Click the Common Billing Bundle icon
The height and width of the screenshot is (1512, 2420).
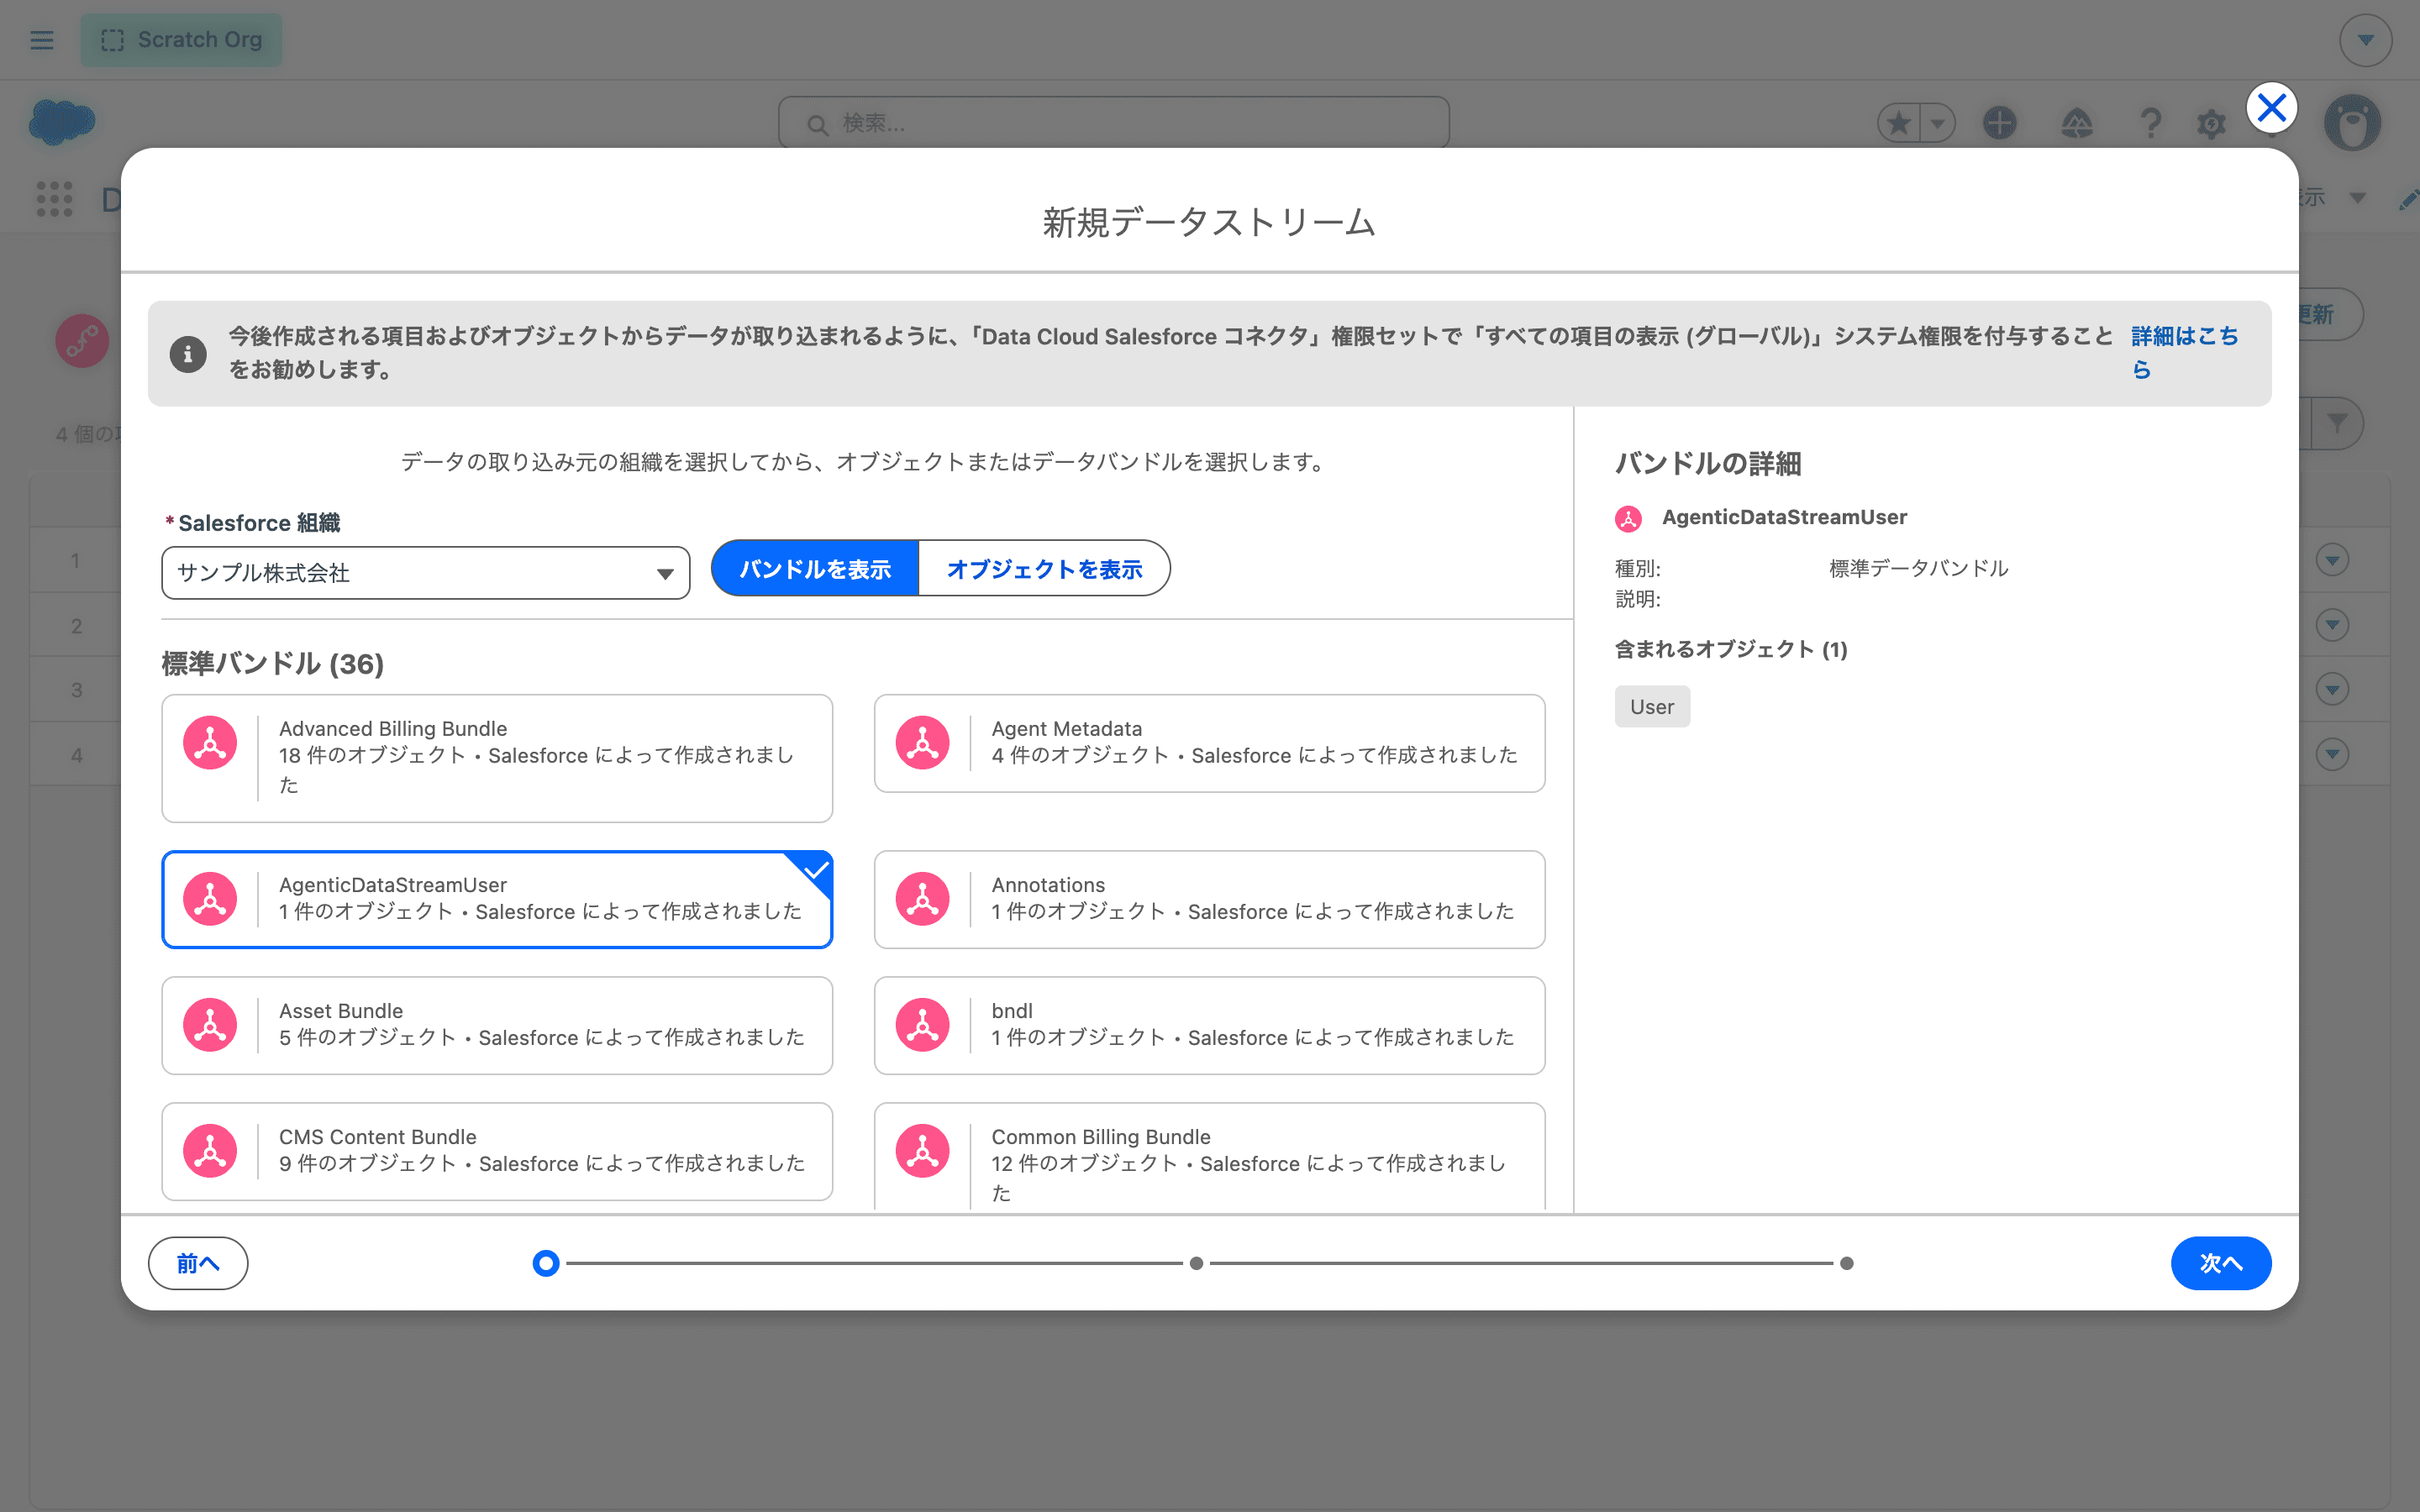point(922,1150)
